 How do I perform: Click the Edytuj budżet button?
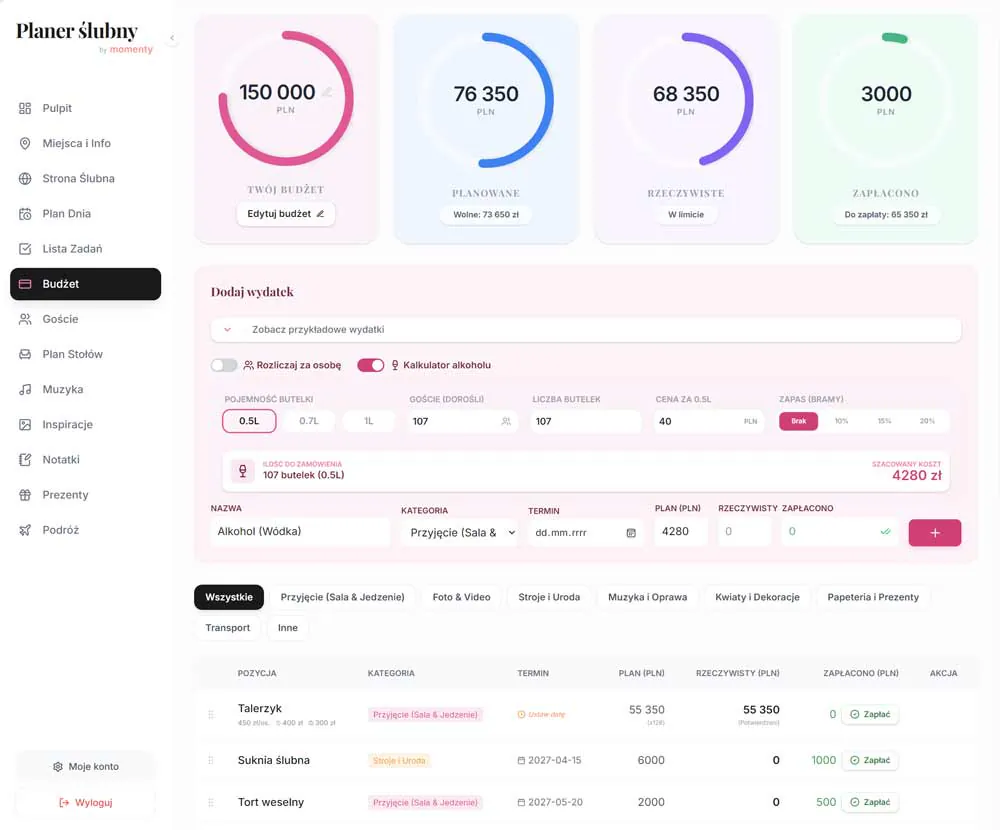[286, 214]
